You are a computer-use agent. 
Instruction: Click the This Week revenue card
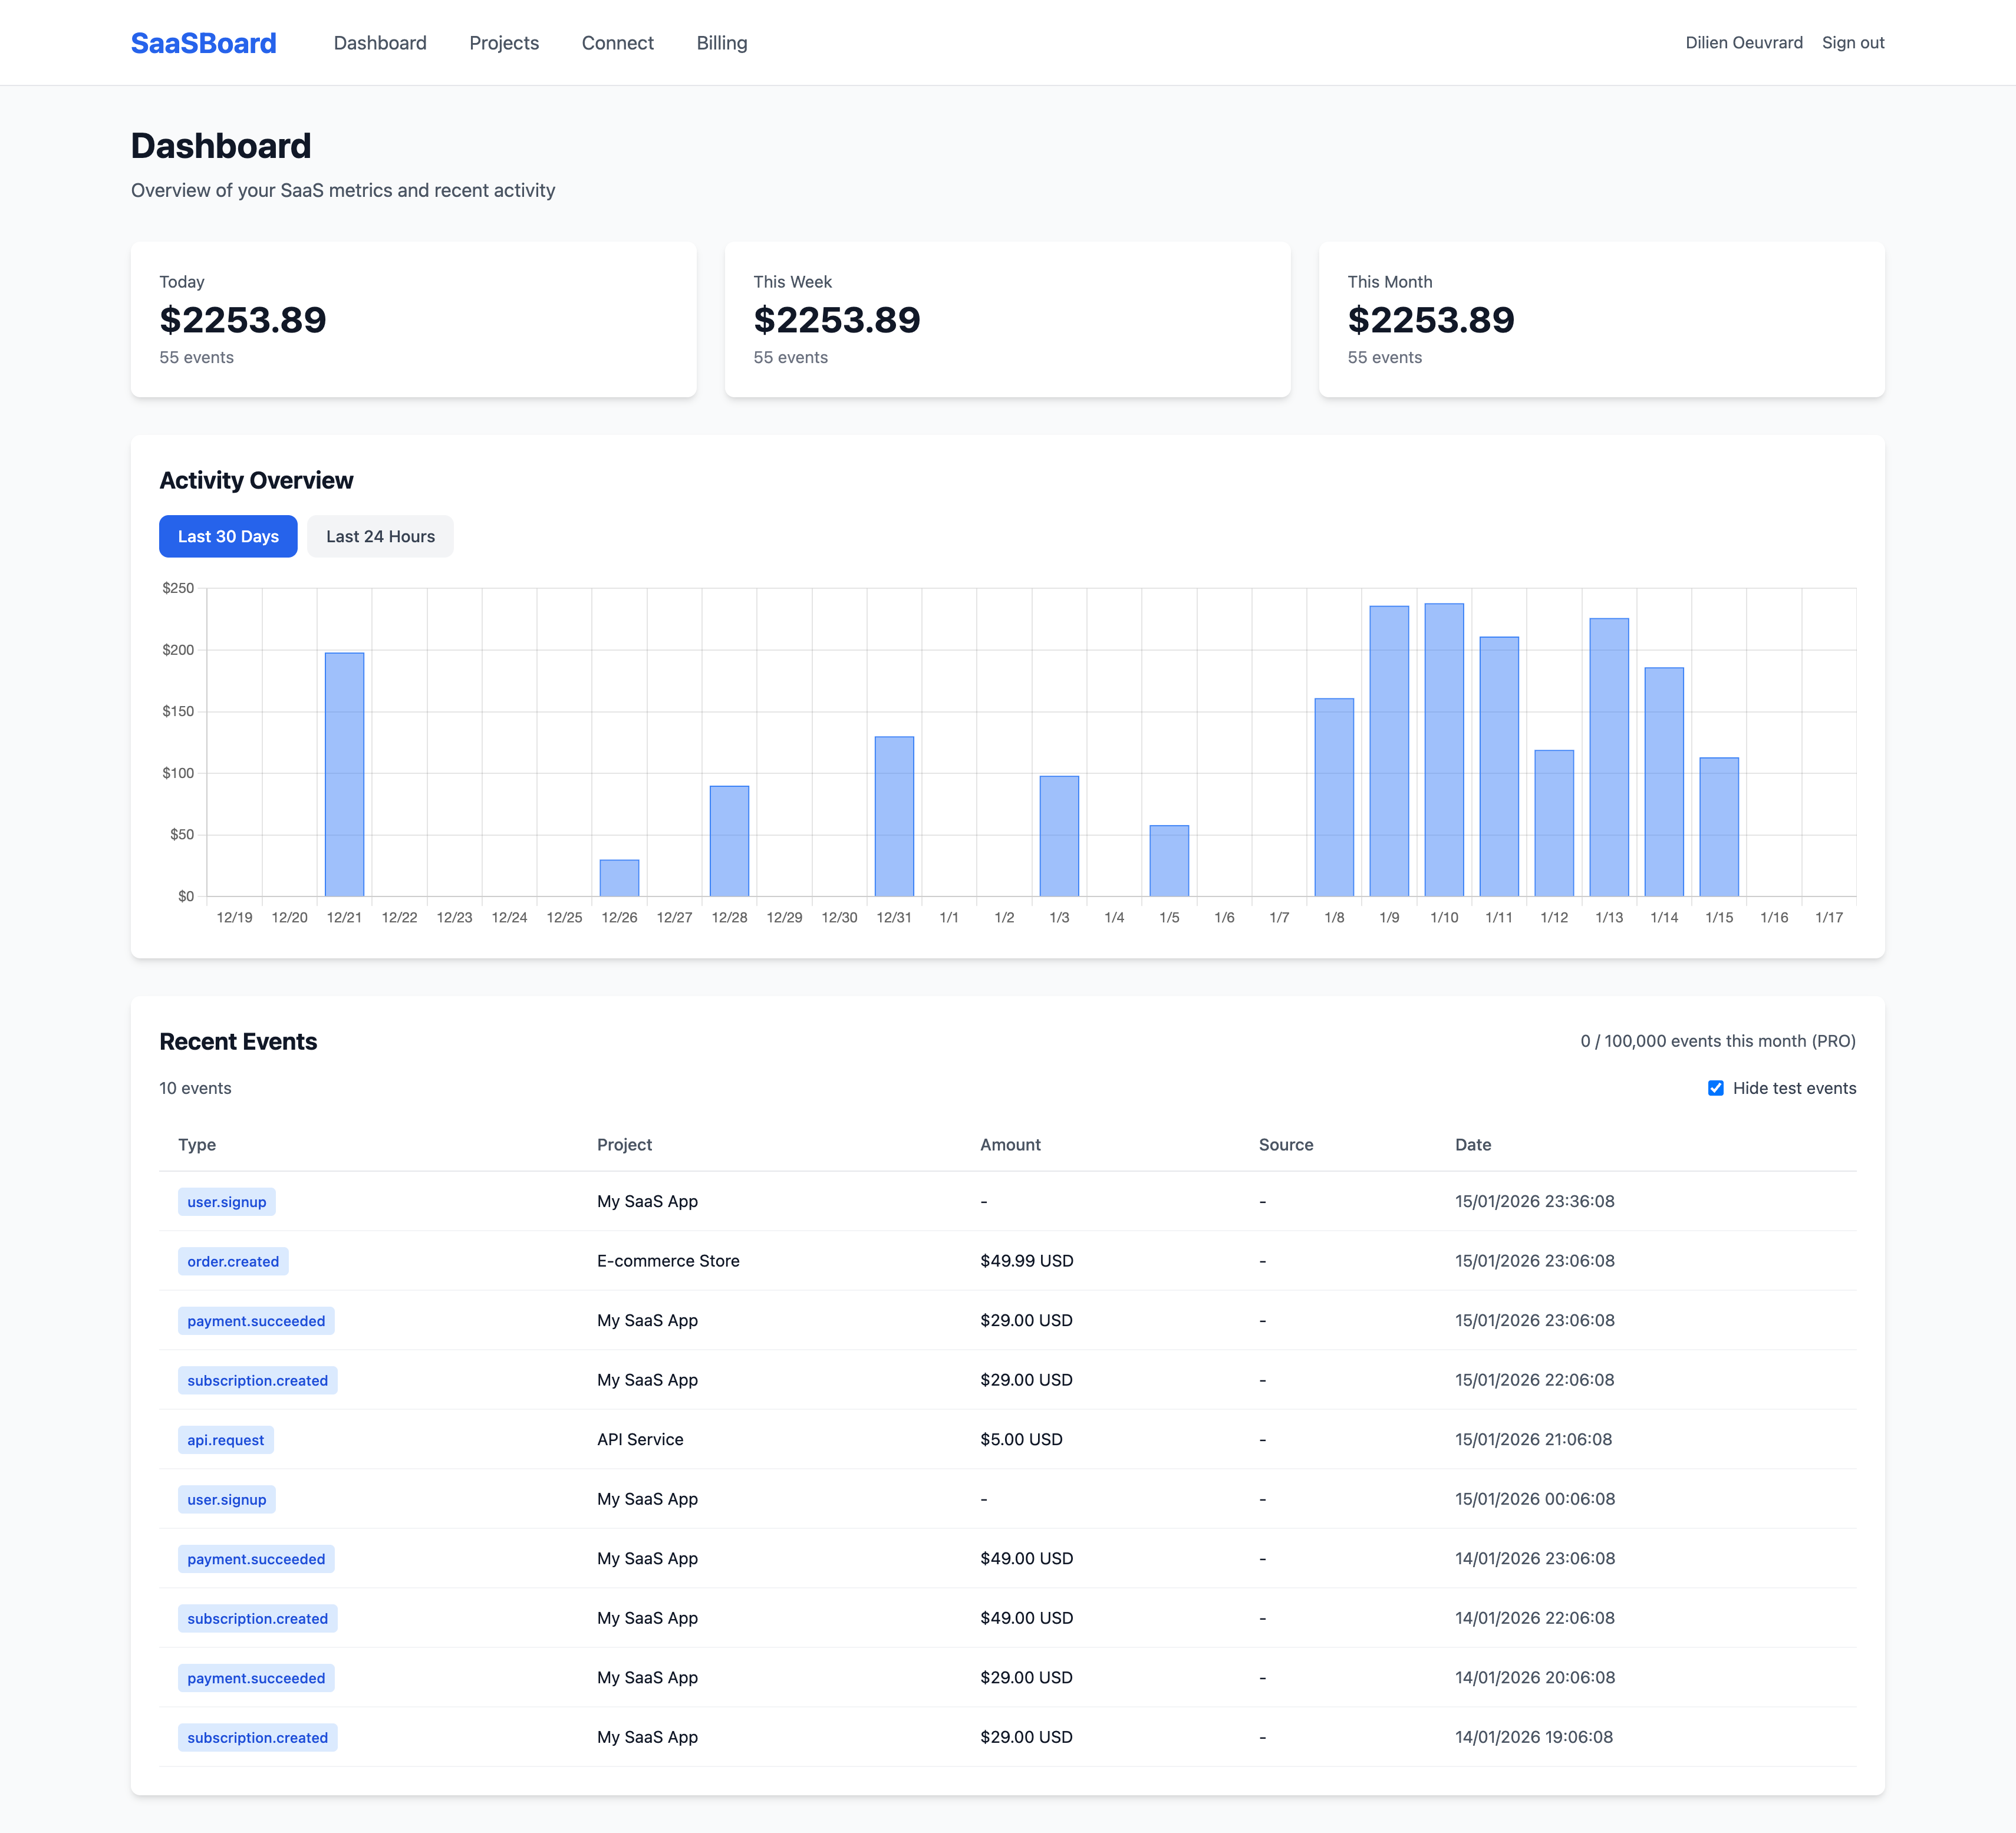[x=1008, y=319]
